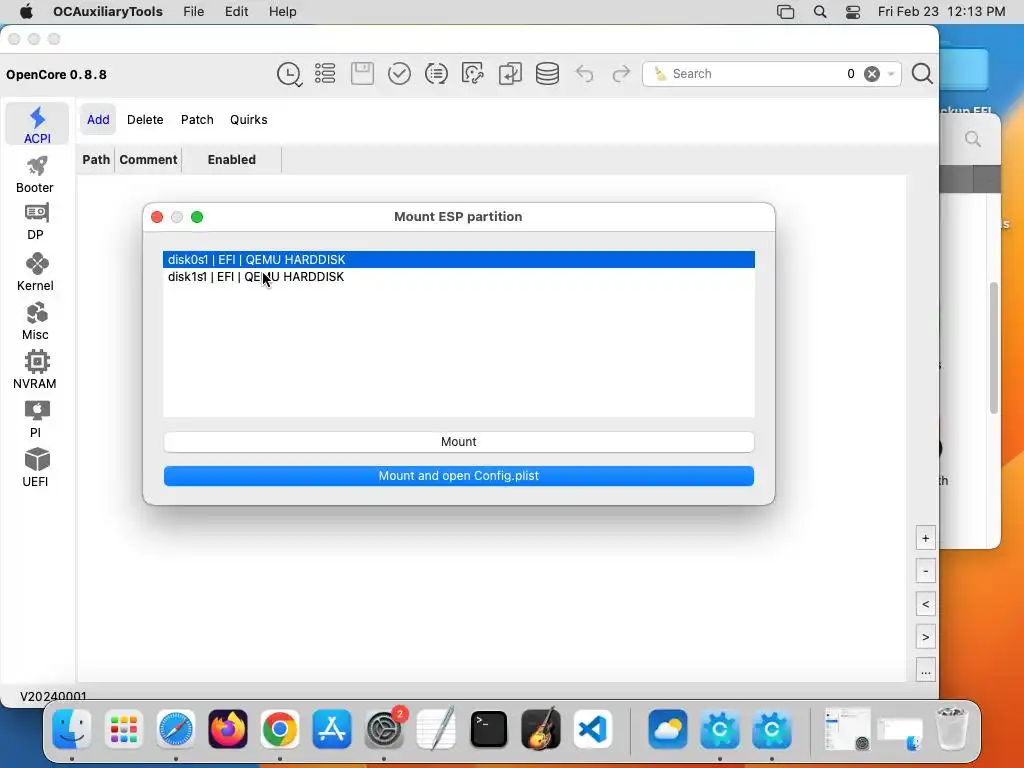Go to the UEFI sidebar section
The width and height of the screenshot is (1024, 768).
35,468
